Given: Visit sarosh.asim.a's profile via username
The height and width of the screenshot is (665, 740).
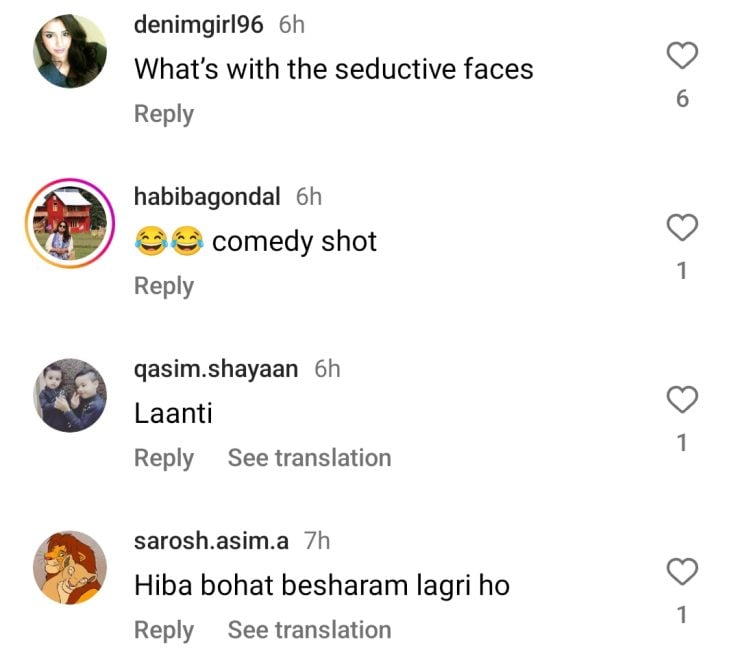Looking at the screenshot, I should click(211, 541).
